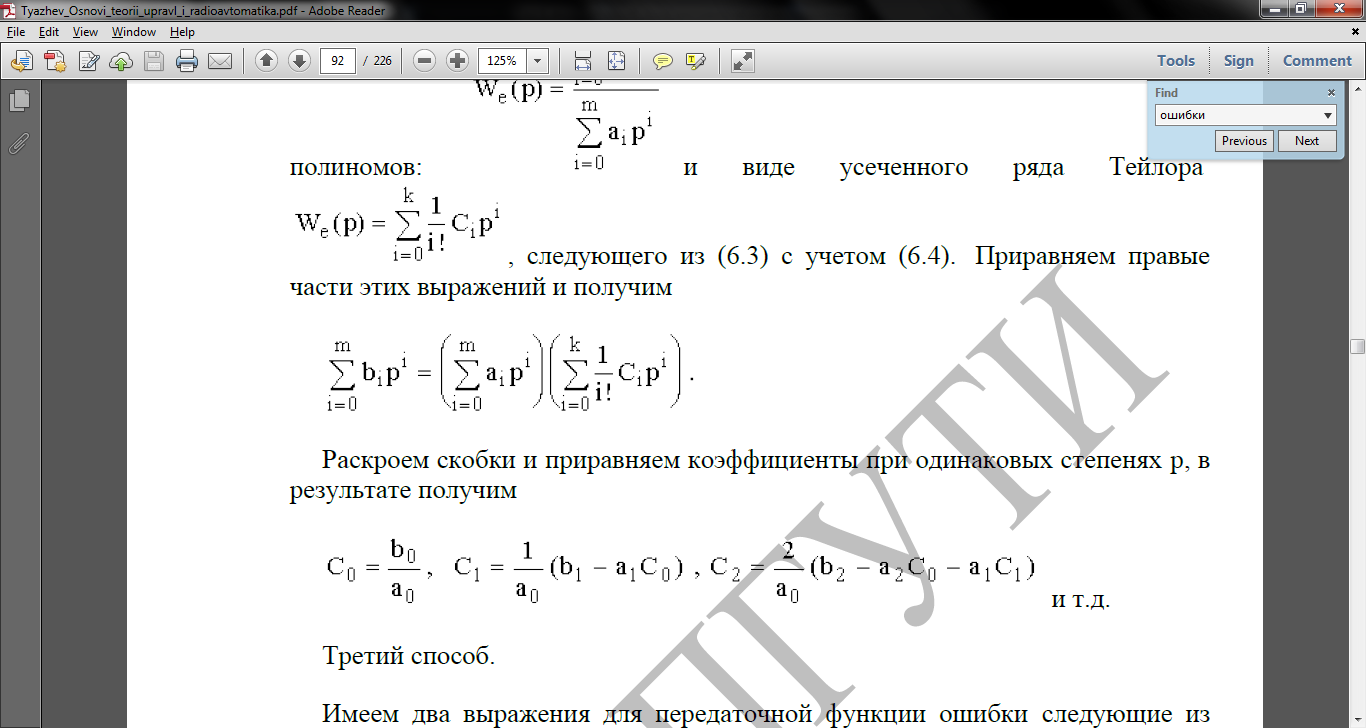
Task: Click the vertical scrollbar thumb
Action: click(x=1357, y=347)
